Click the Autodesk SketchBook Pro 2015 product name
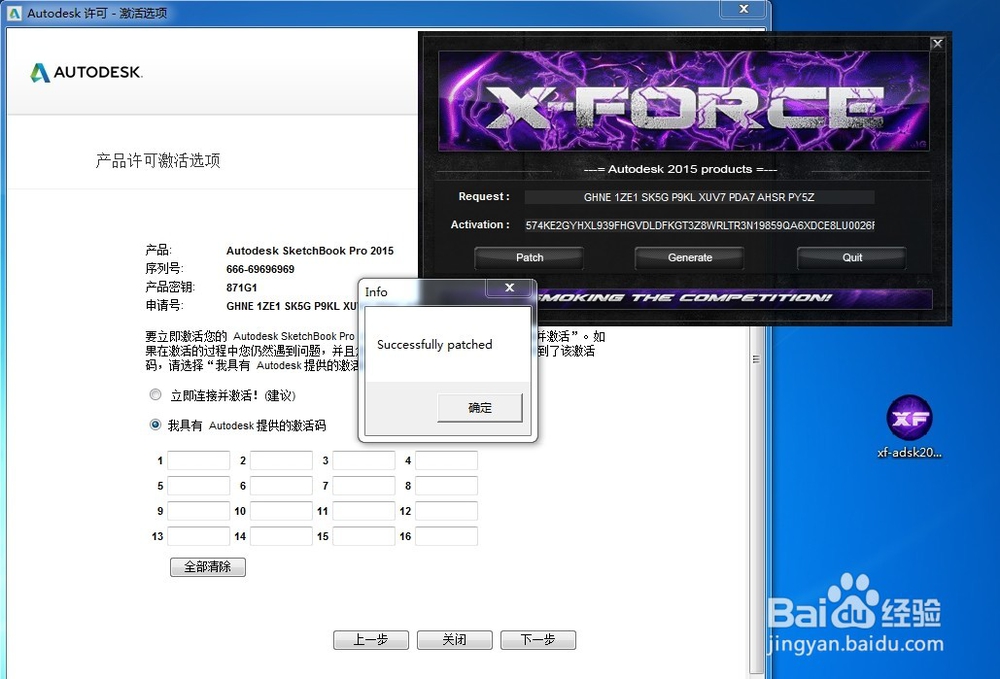 click(310, 251)
